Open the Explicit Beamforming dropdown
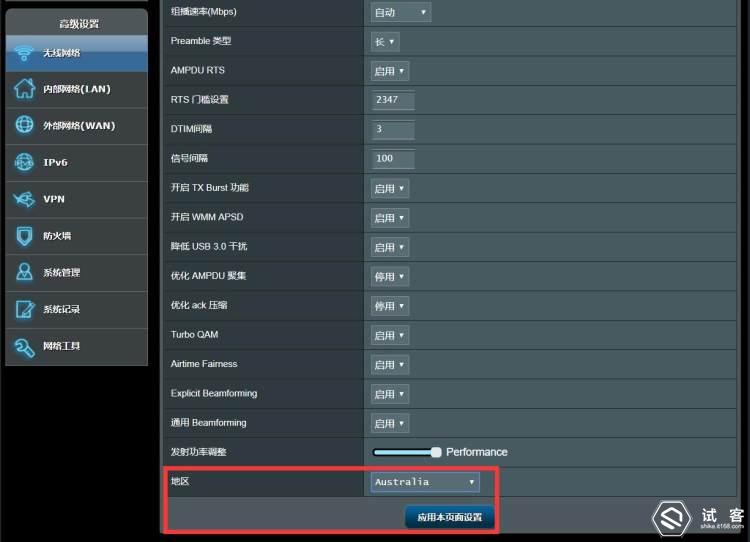The width and height of the screenshot is (750, 542). pos(390,394)
